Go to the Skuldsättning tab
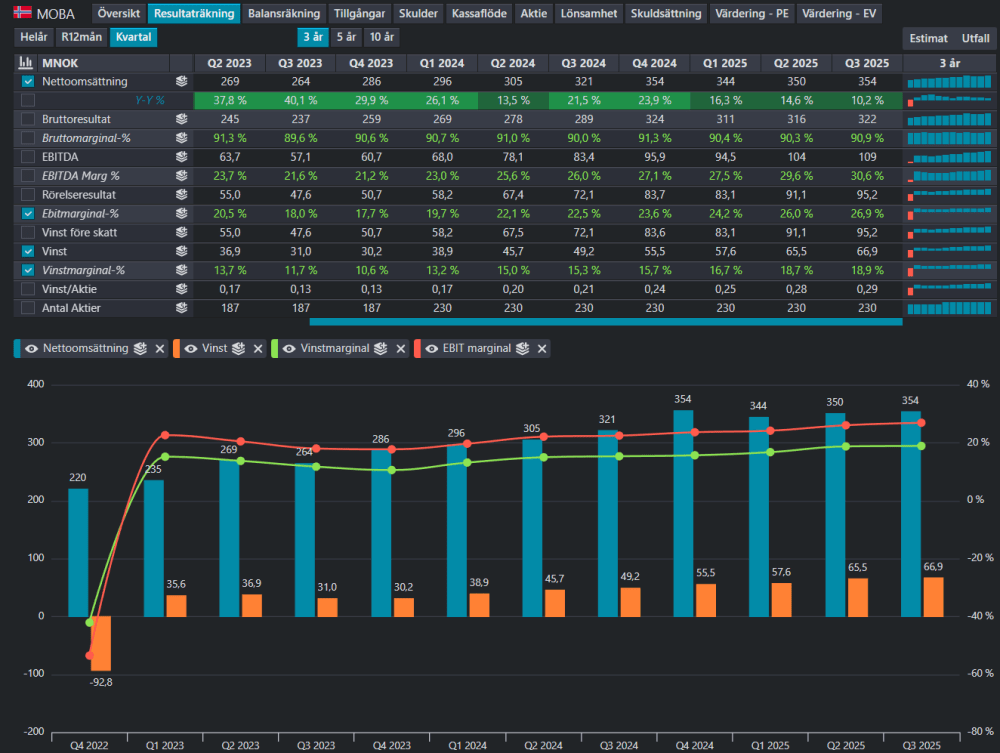This screenshot has width=1000, height=753. point(666,13)
